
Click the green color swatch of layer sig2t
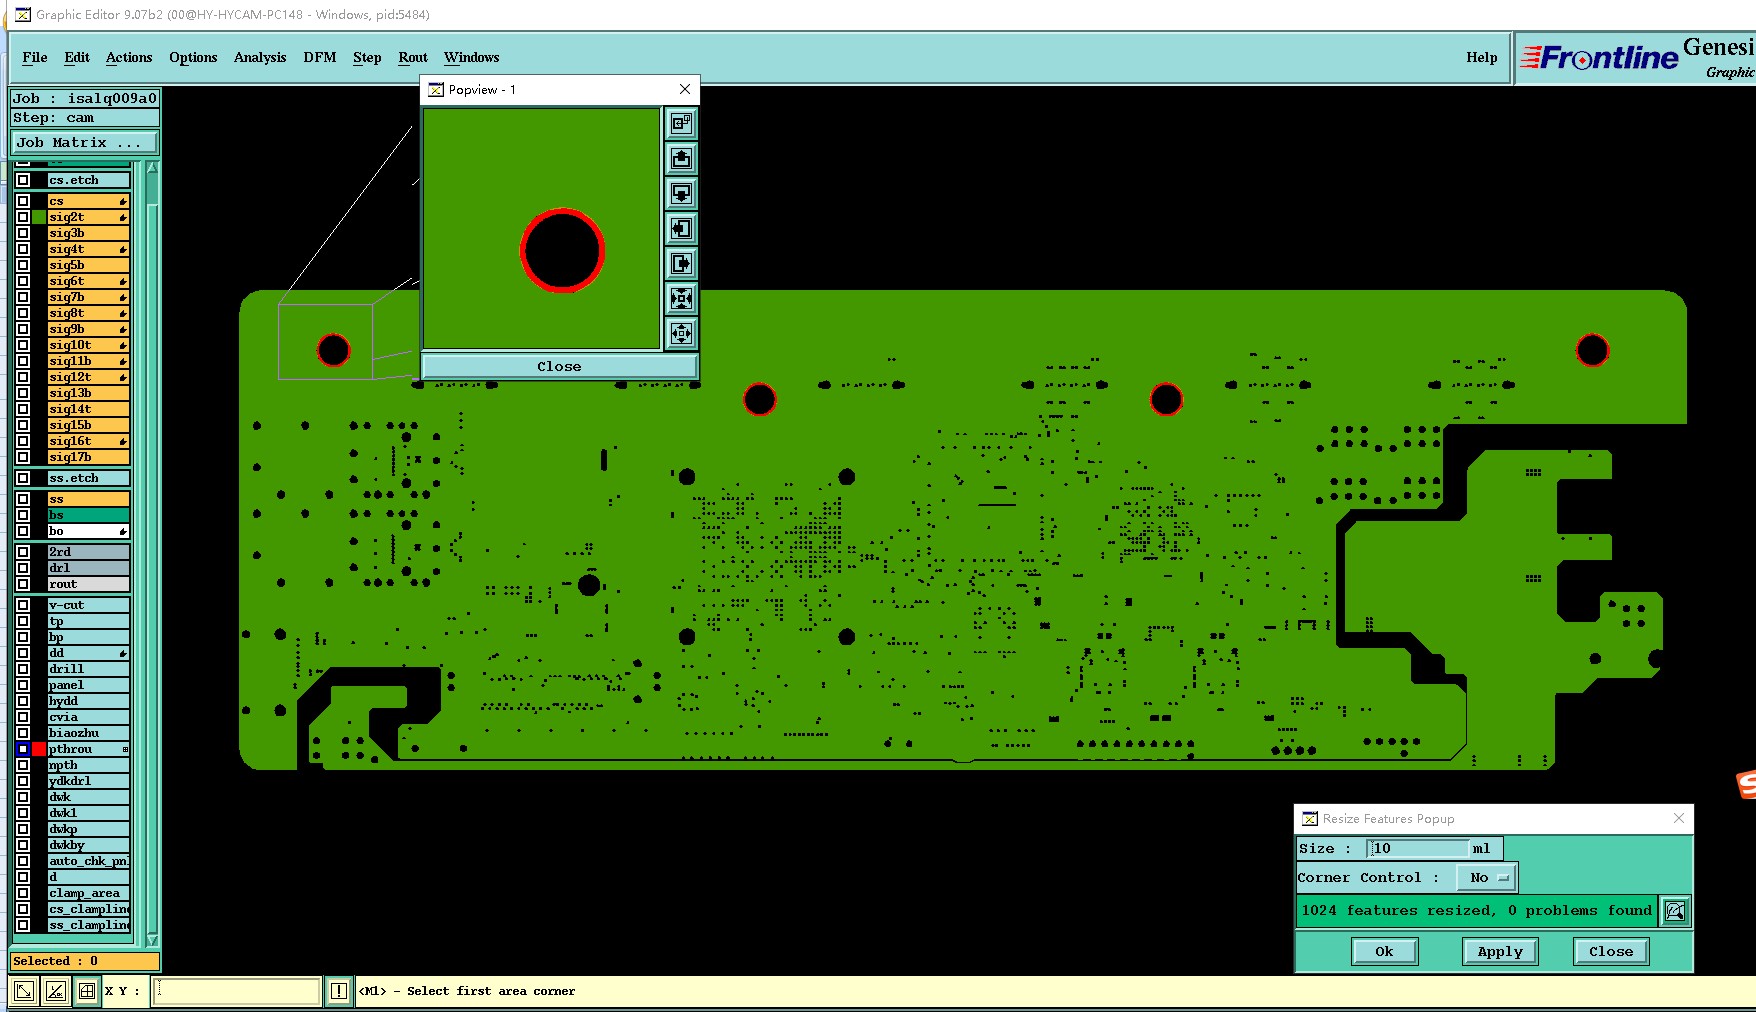(x=39, y=217)
